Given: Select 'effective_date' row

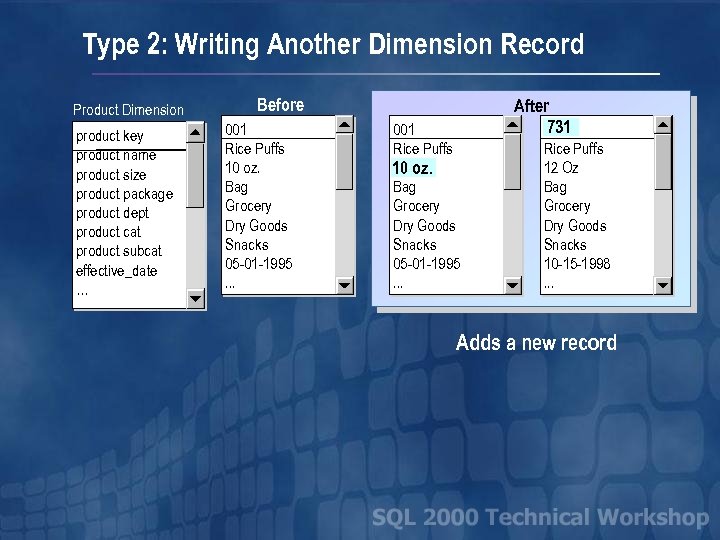Looking at the screenshot, I should (117, 271).
